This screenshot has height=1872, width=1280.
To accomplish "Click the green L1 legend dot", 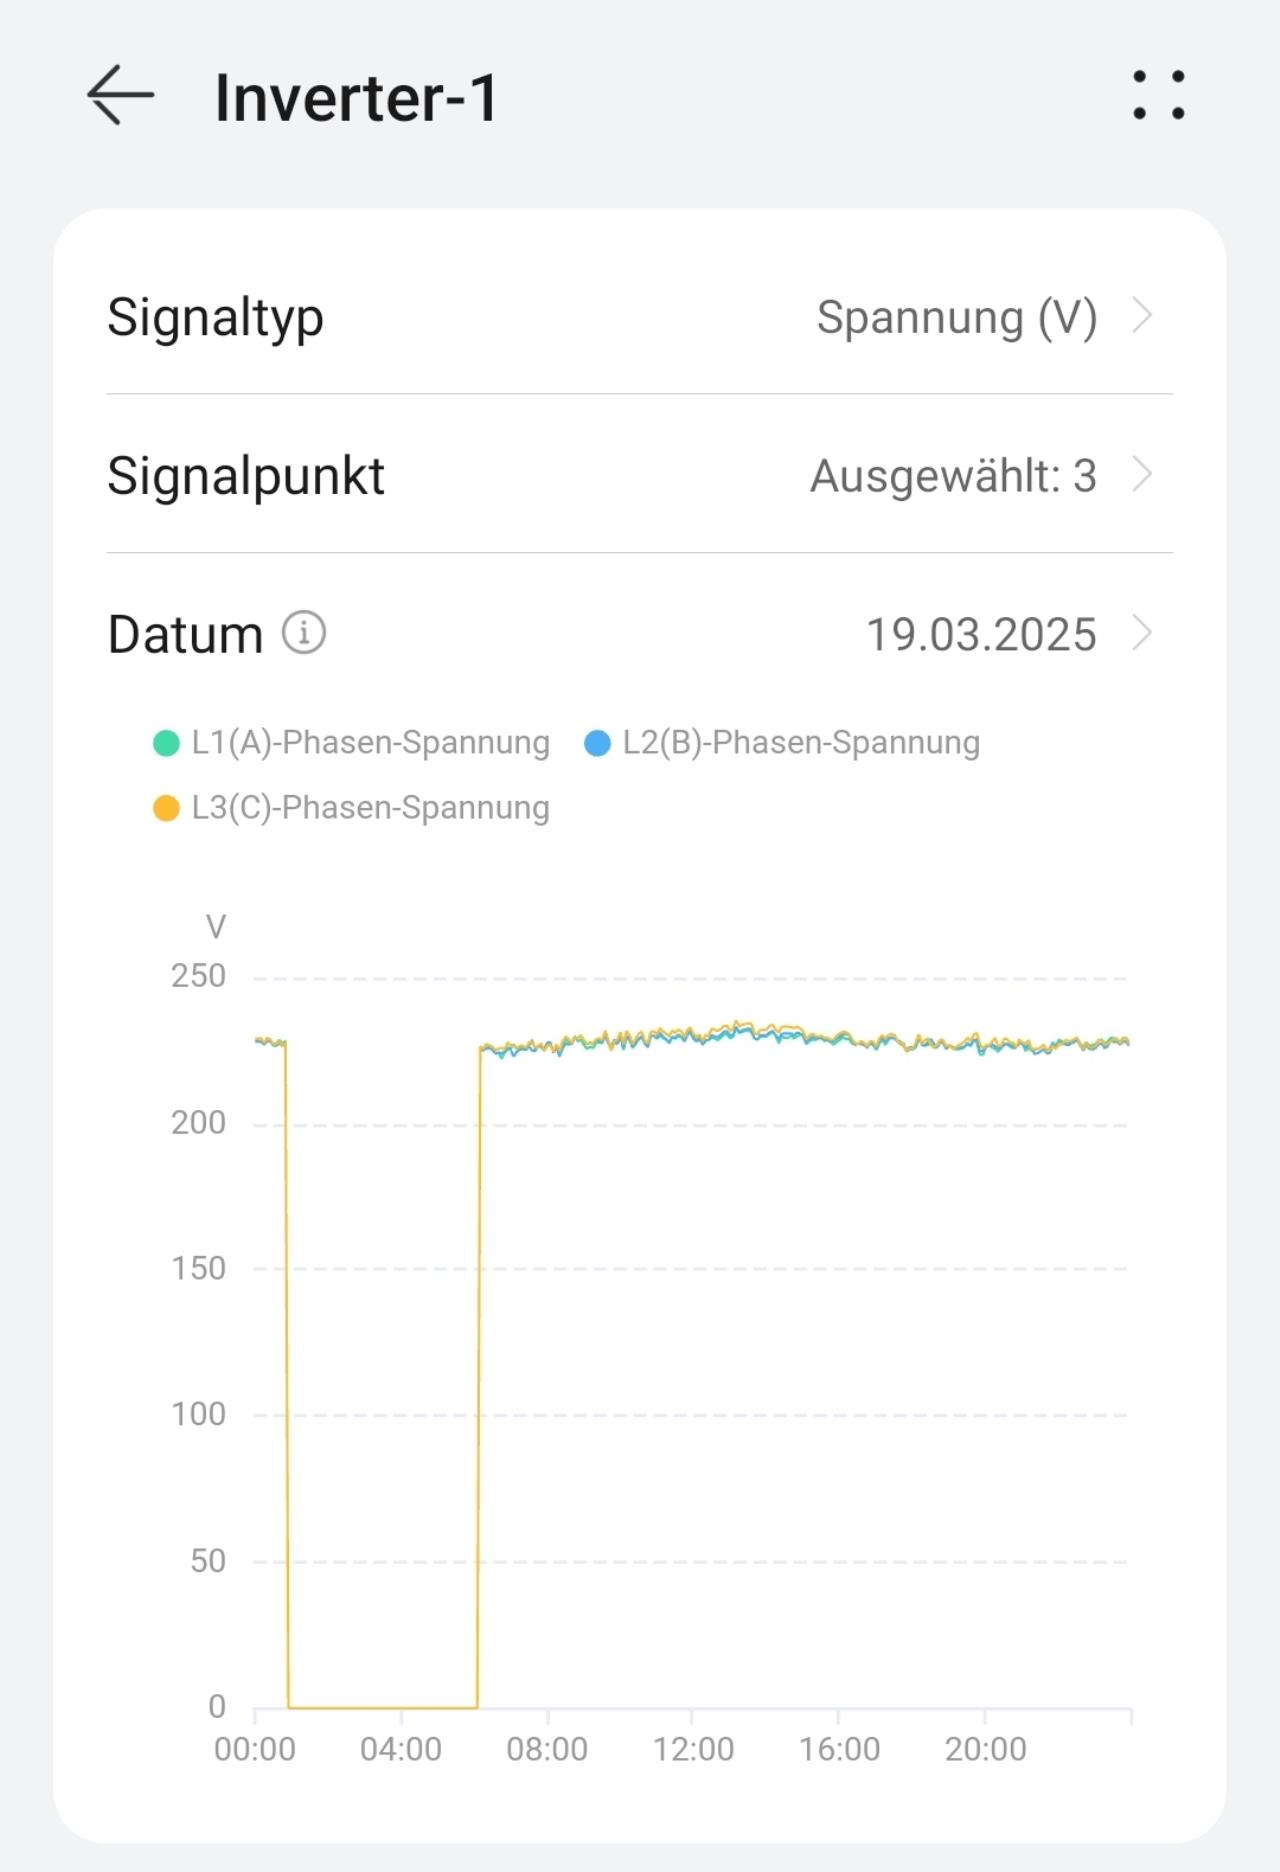I will coord(166,744).
